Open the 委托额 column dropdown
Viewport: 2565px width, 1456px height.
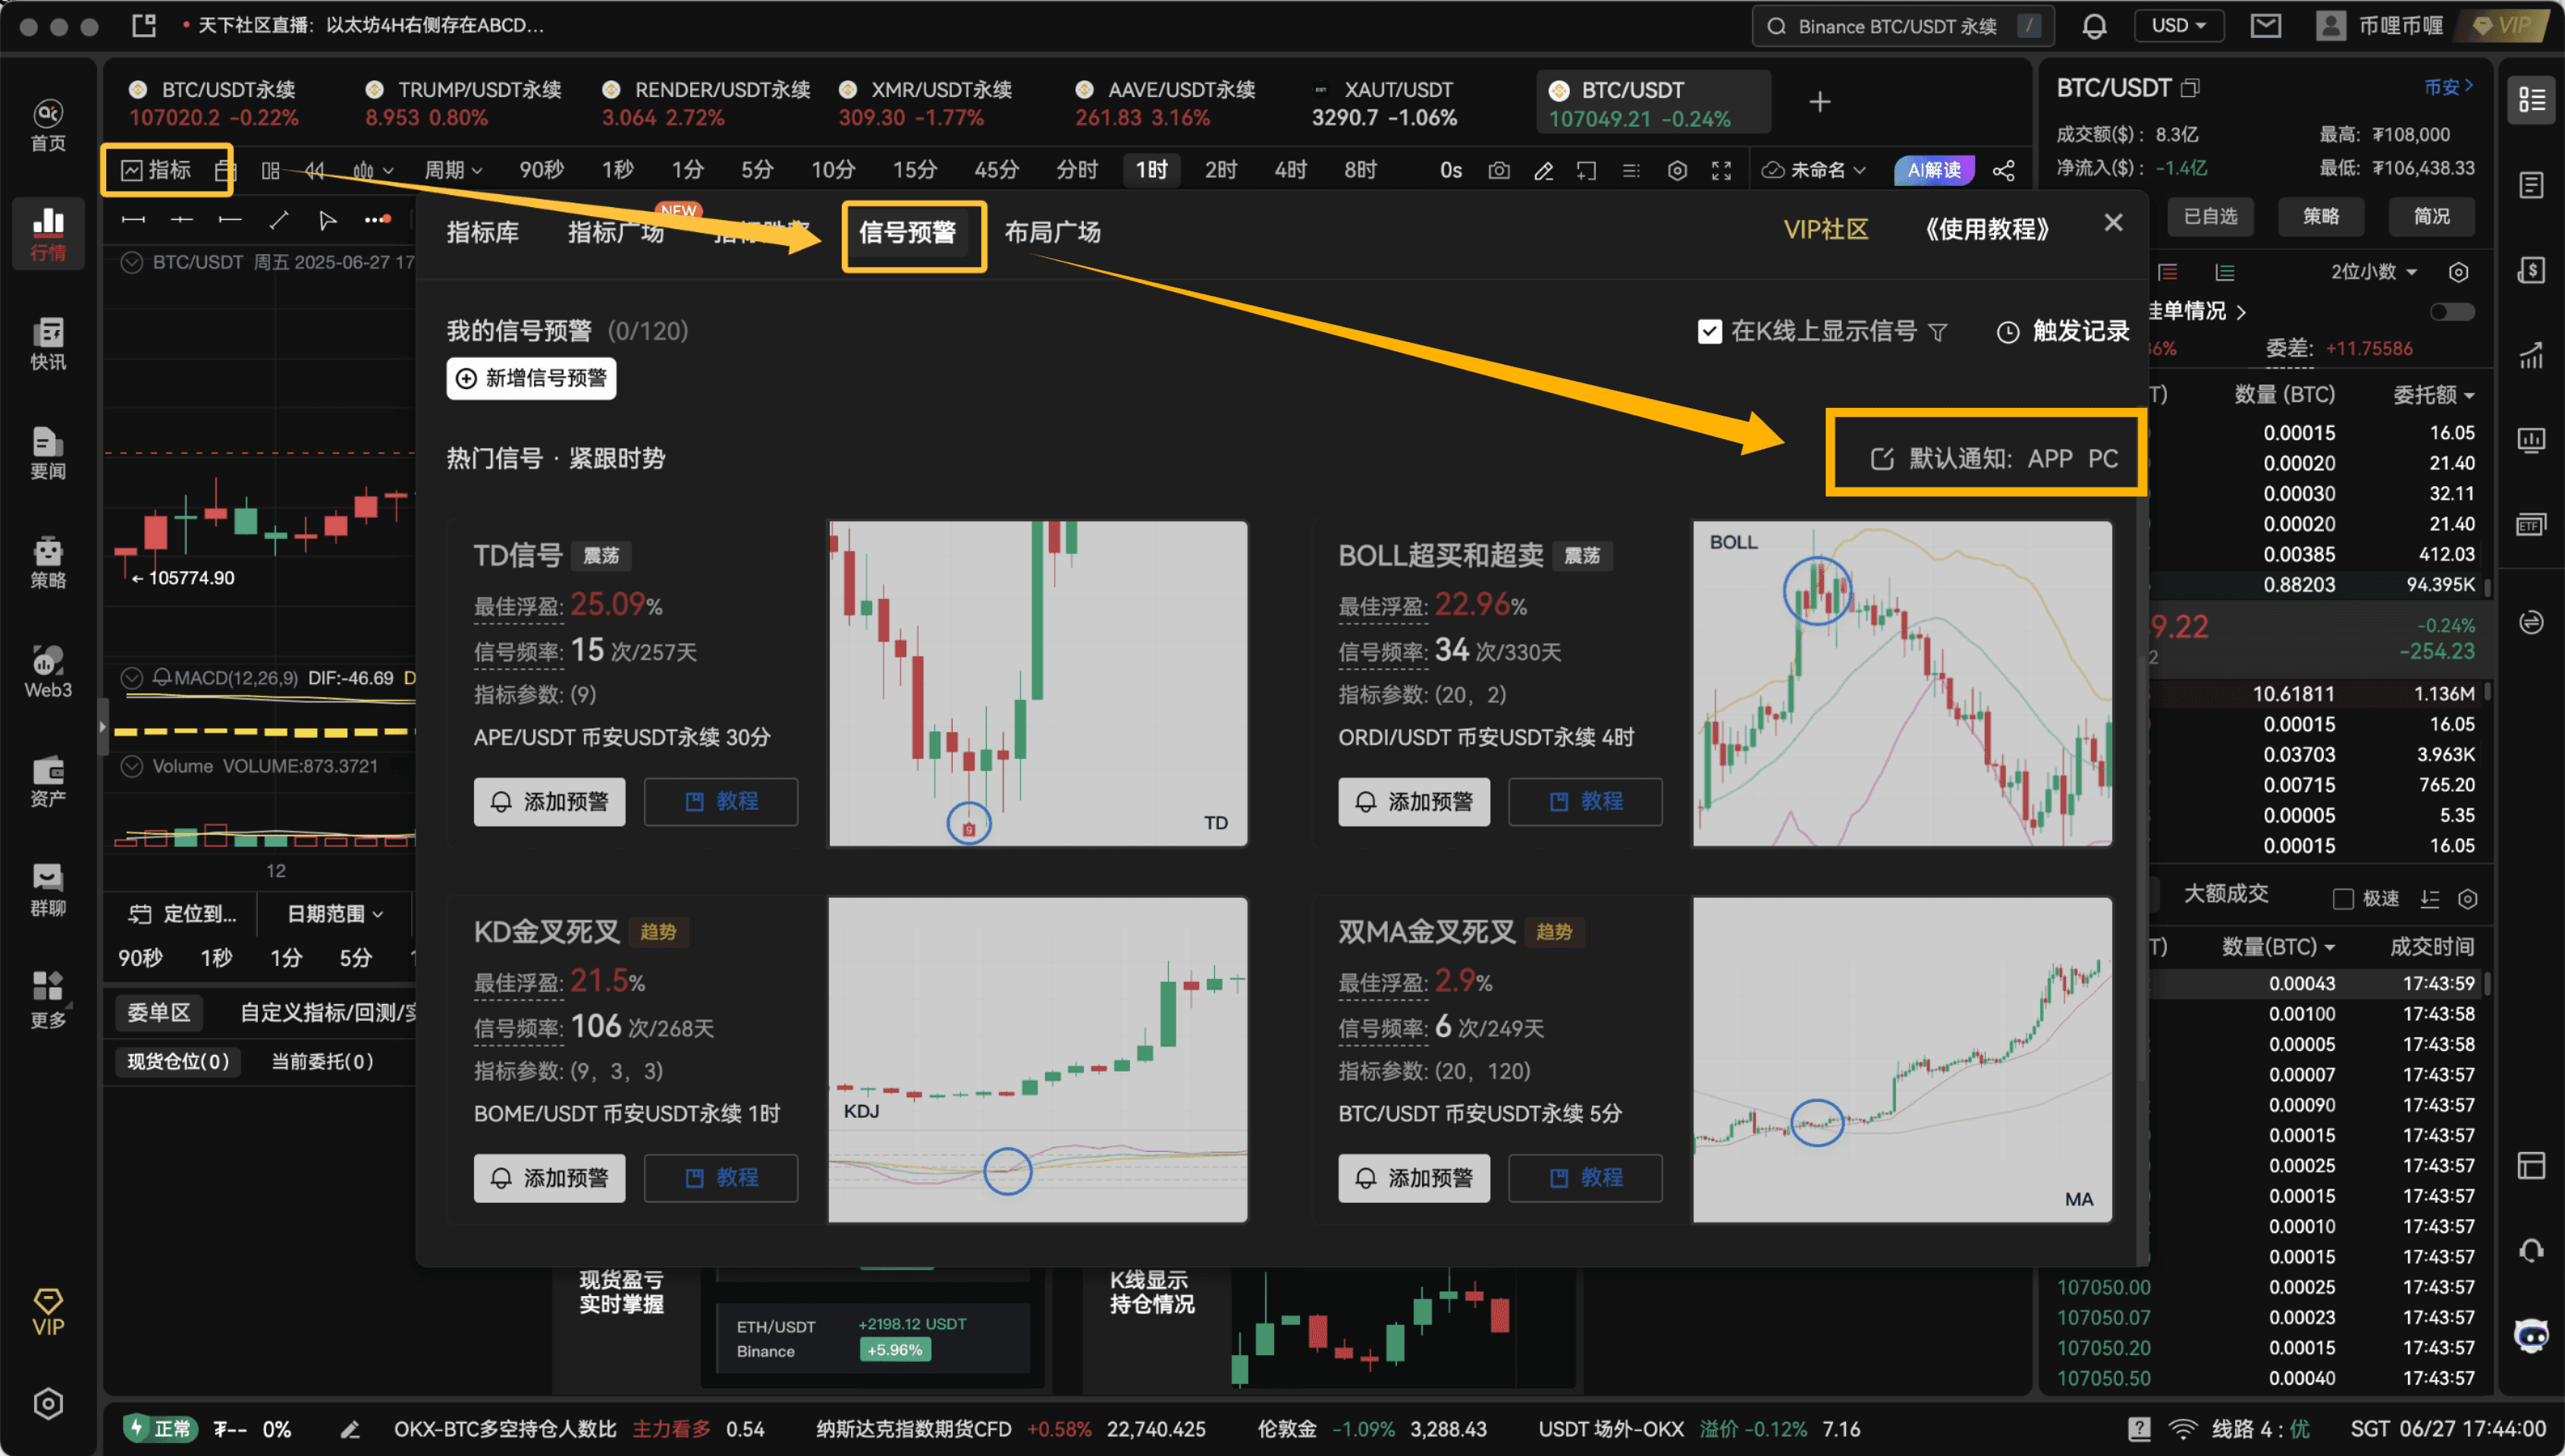[2433, 395]
